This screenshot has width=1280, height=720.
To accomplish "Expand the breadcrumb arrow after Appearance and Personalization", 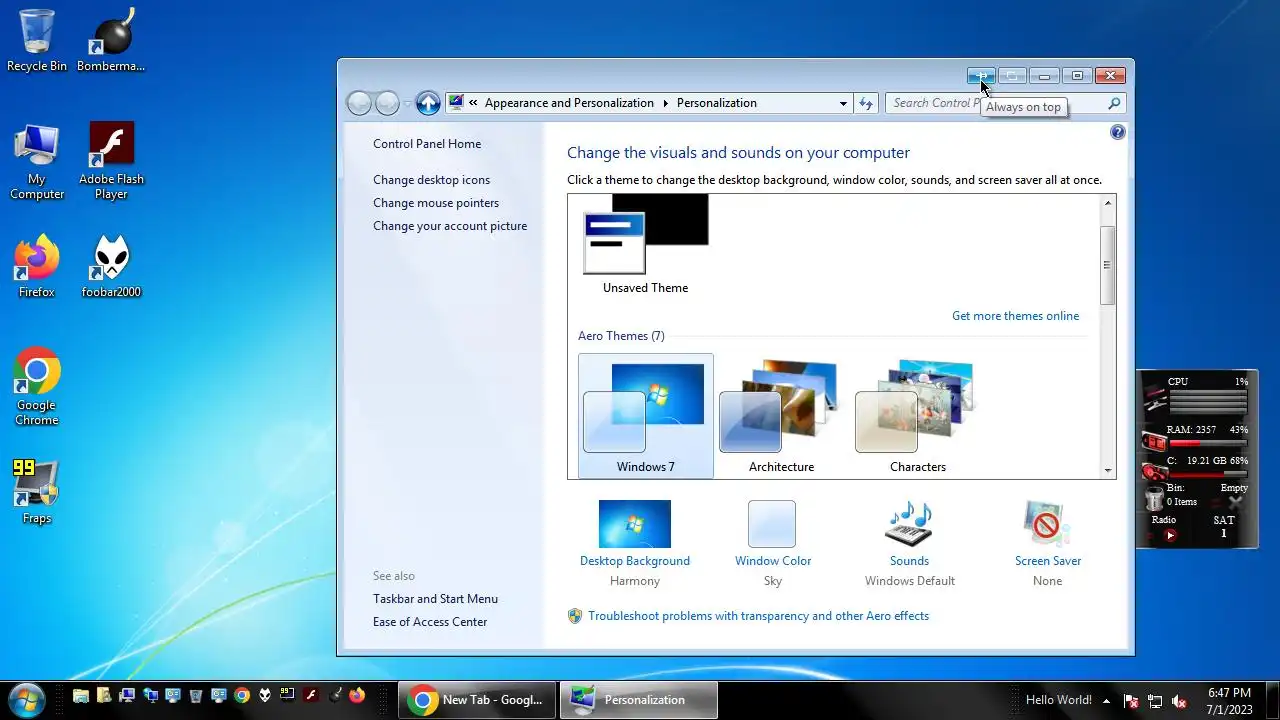I will (665, 103).
